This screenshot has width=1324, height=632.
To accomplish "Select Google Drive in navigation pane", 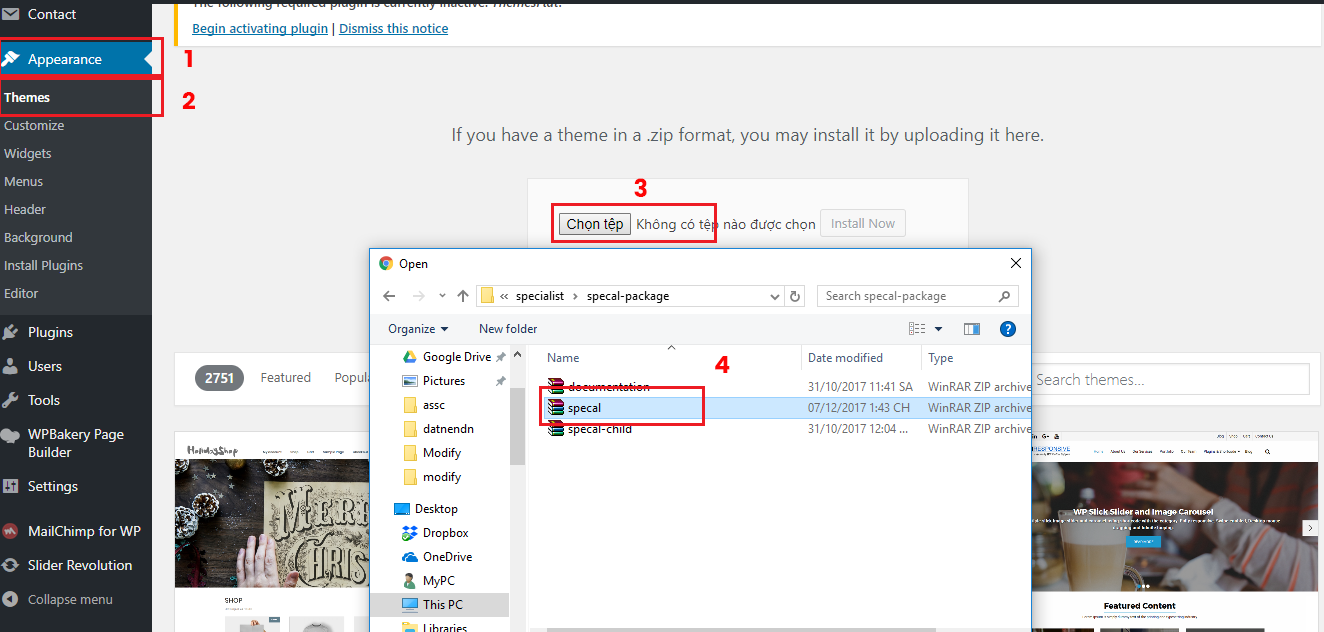I will pyautogui.click(x=445, y=357).
